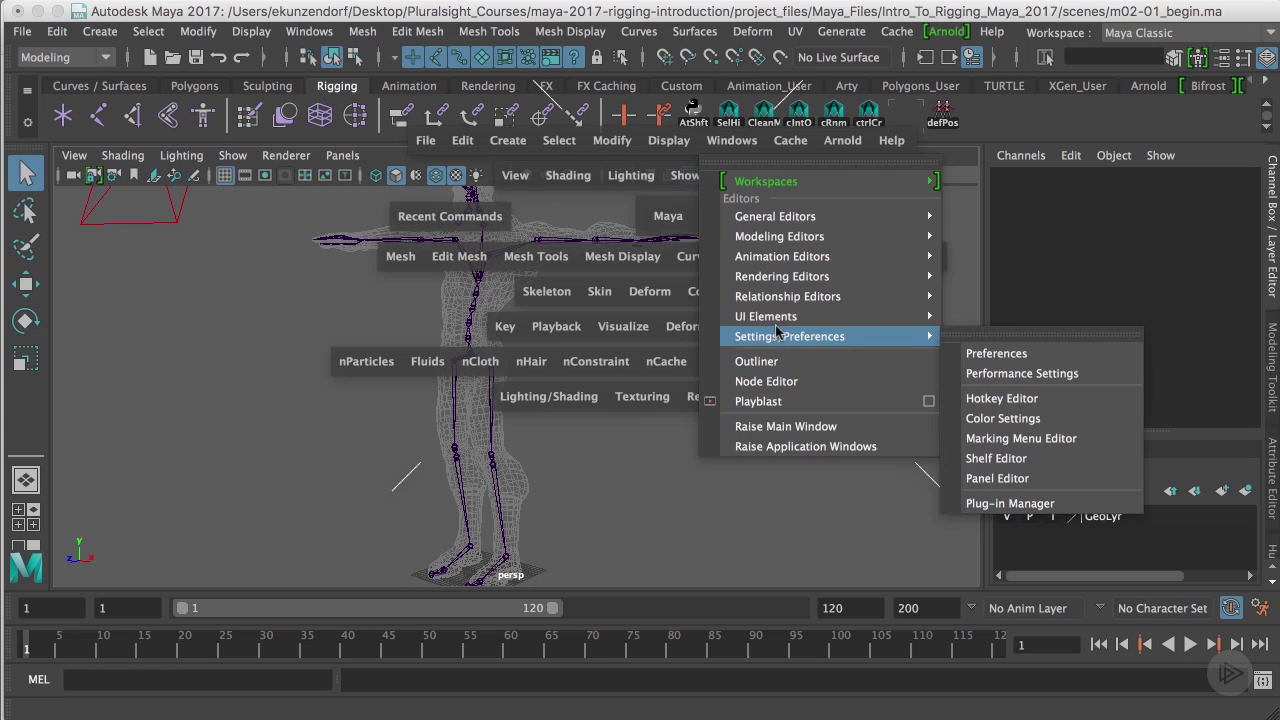The width and height of the screenshot is (1280, 720).
Task: Open the No Character Set dropdown
Action: (1164, 608)
